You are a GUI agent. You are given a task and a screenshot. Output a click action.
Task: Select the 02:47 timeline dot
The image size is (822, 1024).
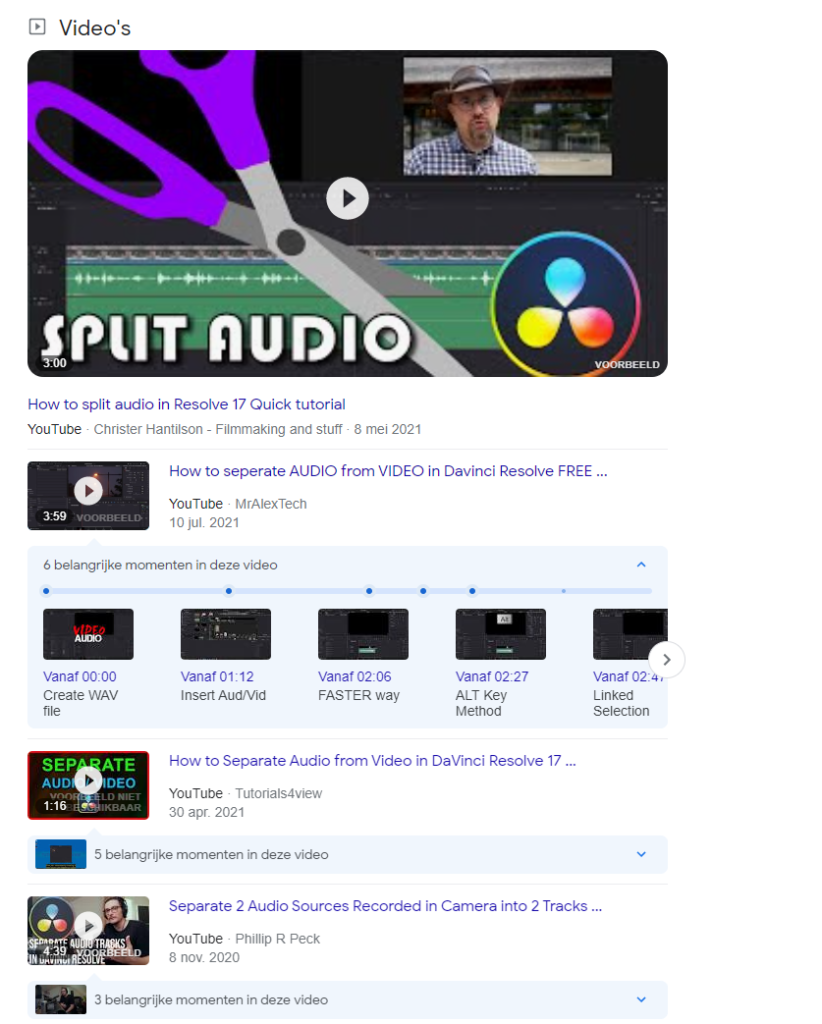click(x=472, y=591)
